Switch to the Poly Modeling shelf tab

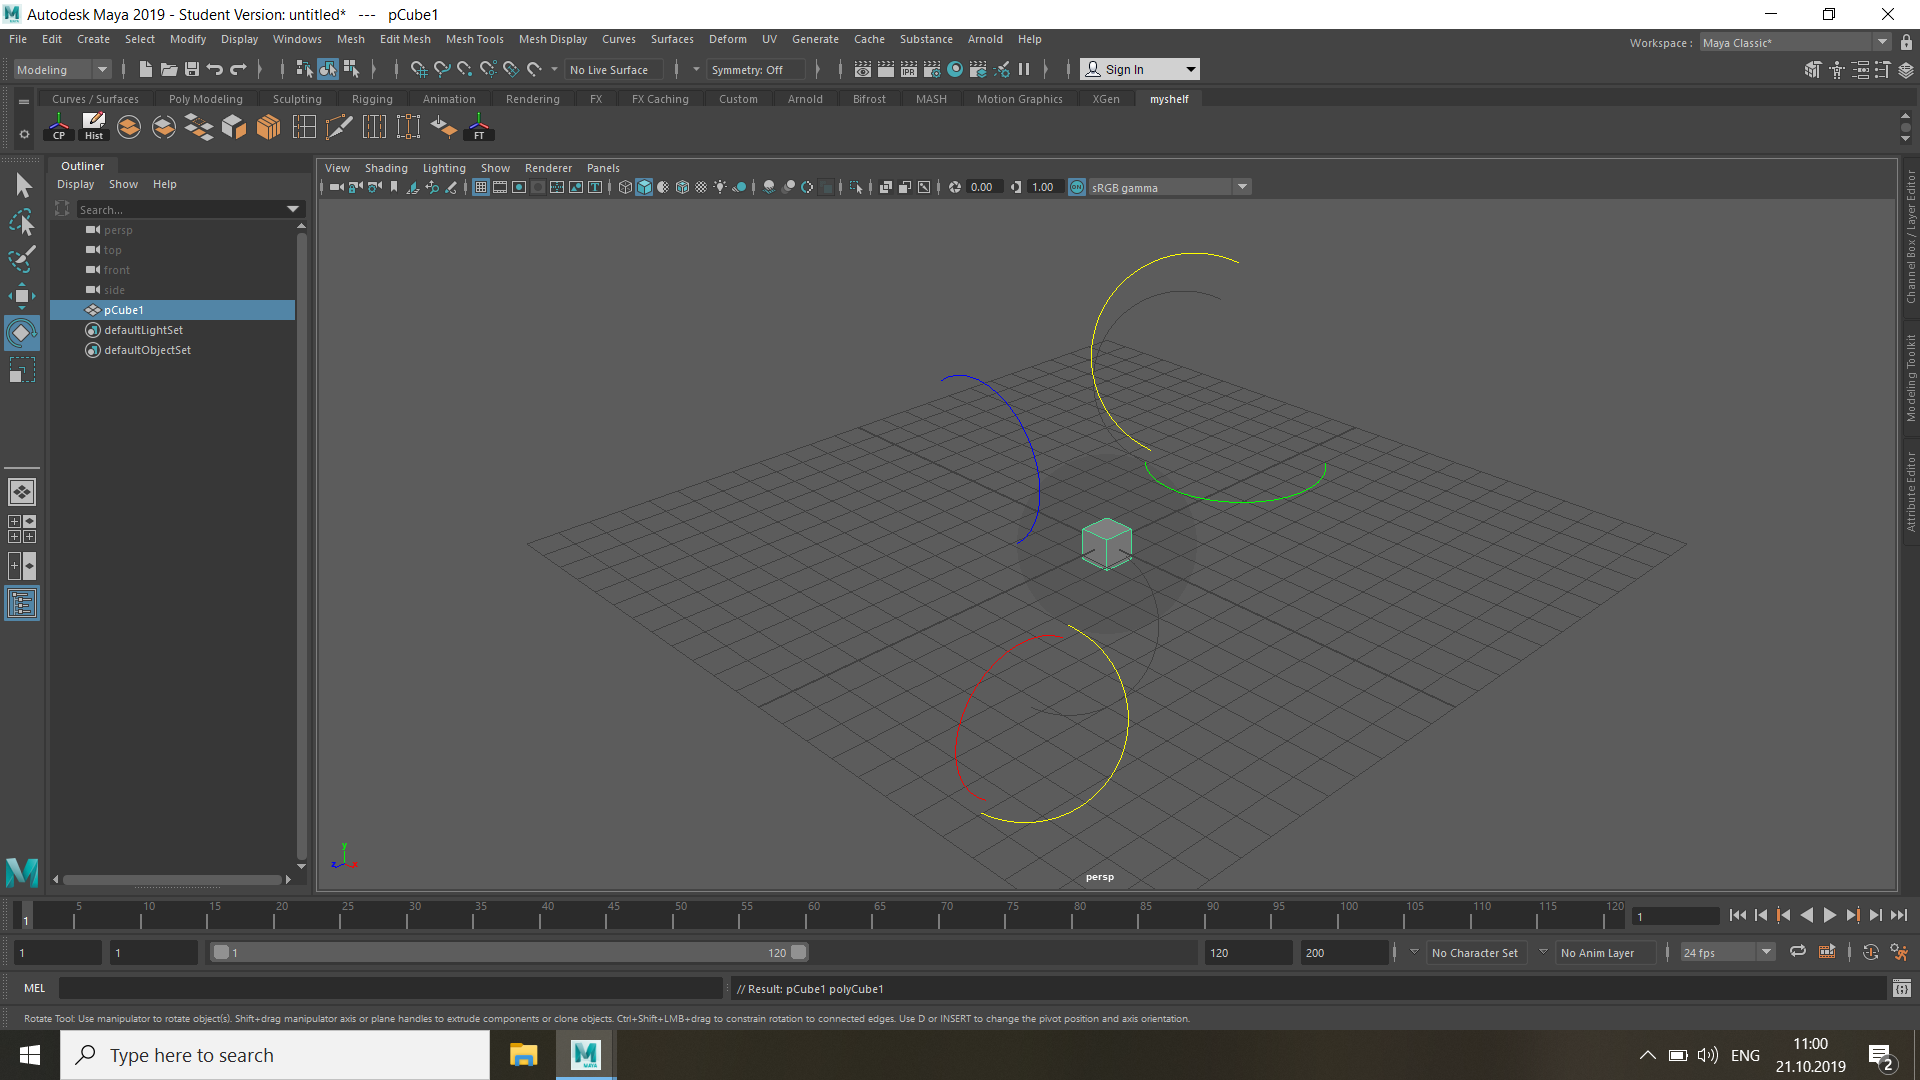(205, 98)
